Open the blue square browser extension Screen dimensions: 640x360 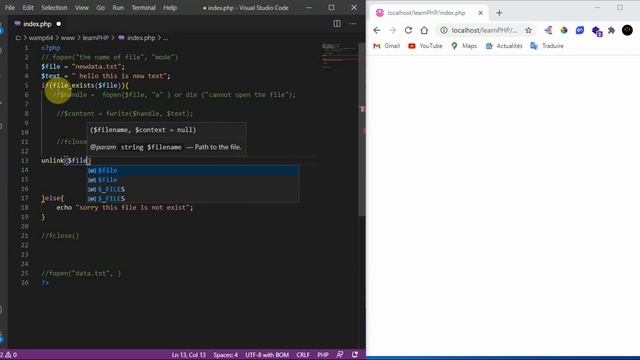(x=580, y=30)
